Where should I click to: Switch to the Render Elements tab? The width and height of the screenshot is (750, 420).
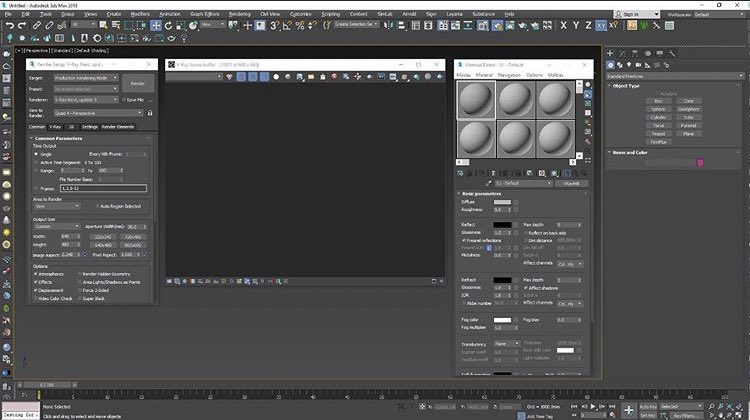click(x=118, y=127)
